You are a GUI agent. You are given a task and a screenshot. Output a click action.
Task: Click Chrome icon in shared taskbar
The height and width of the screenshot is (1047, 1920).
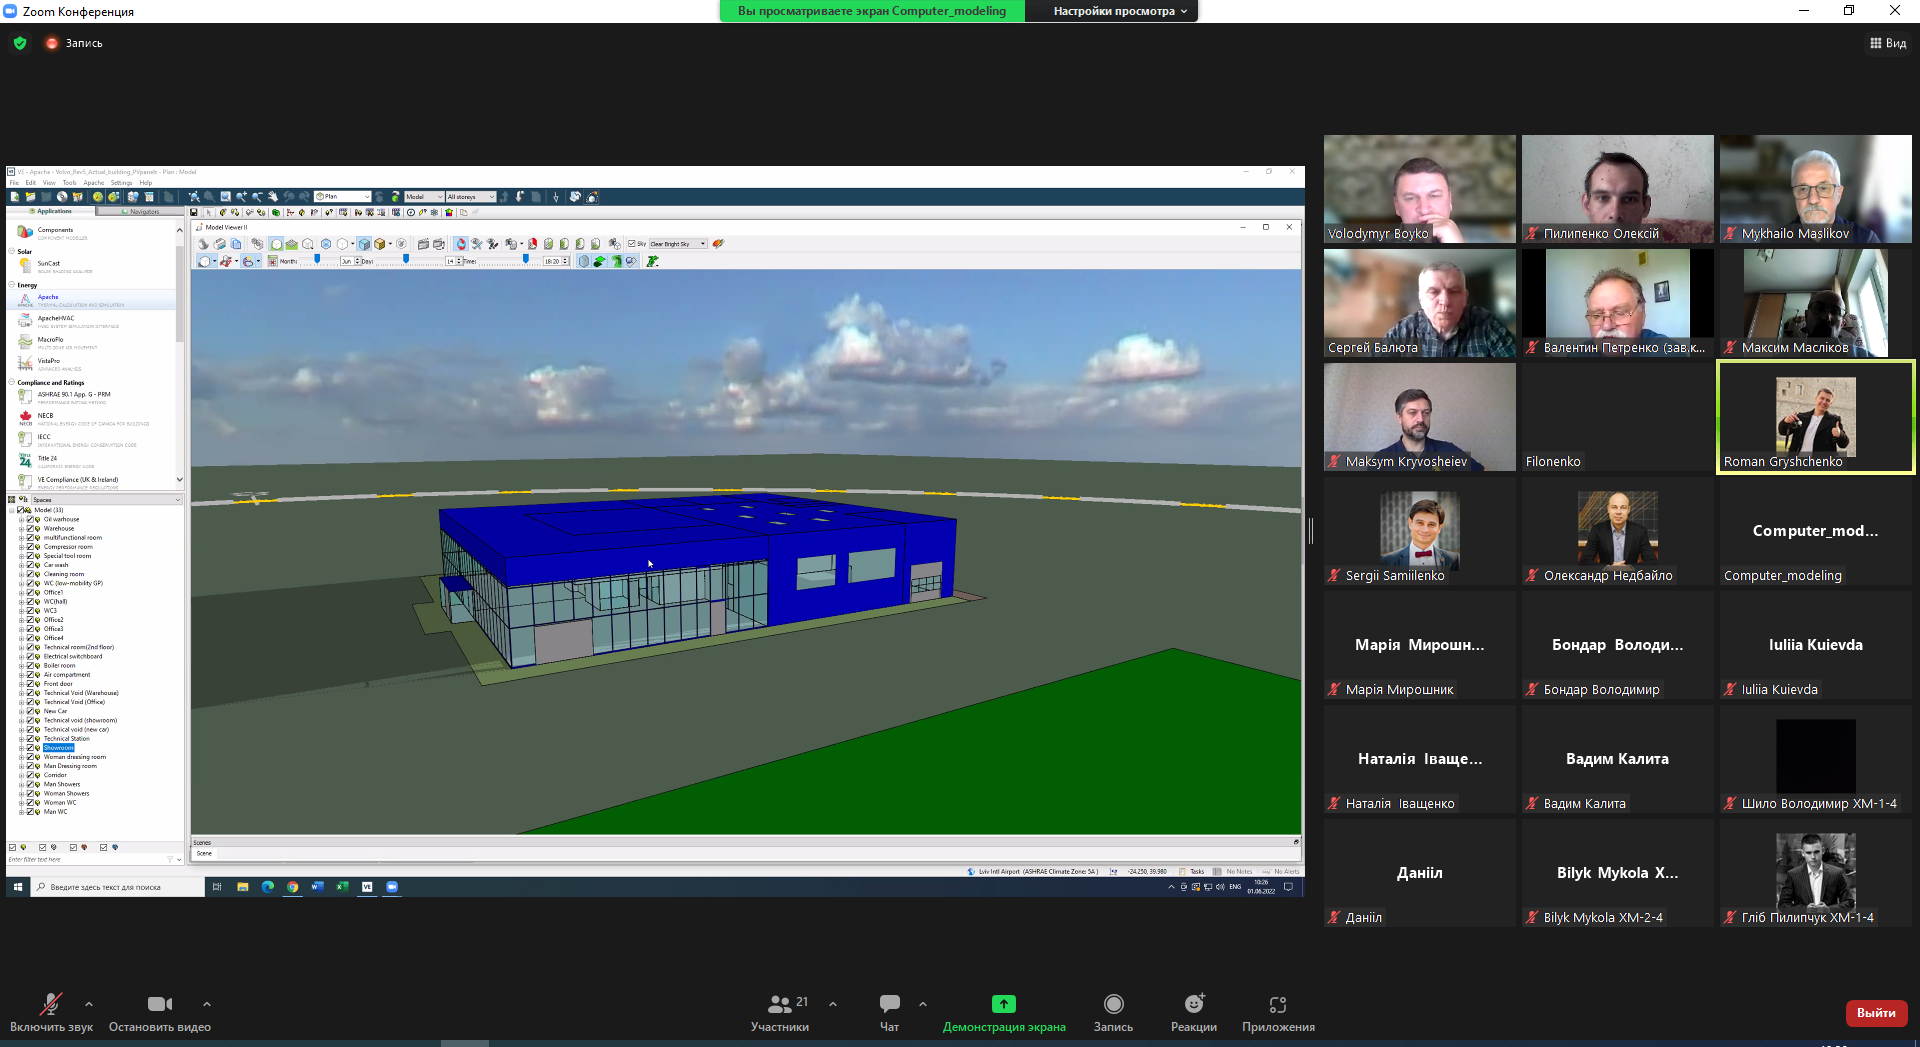coord(292,887)
